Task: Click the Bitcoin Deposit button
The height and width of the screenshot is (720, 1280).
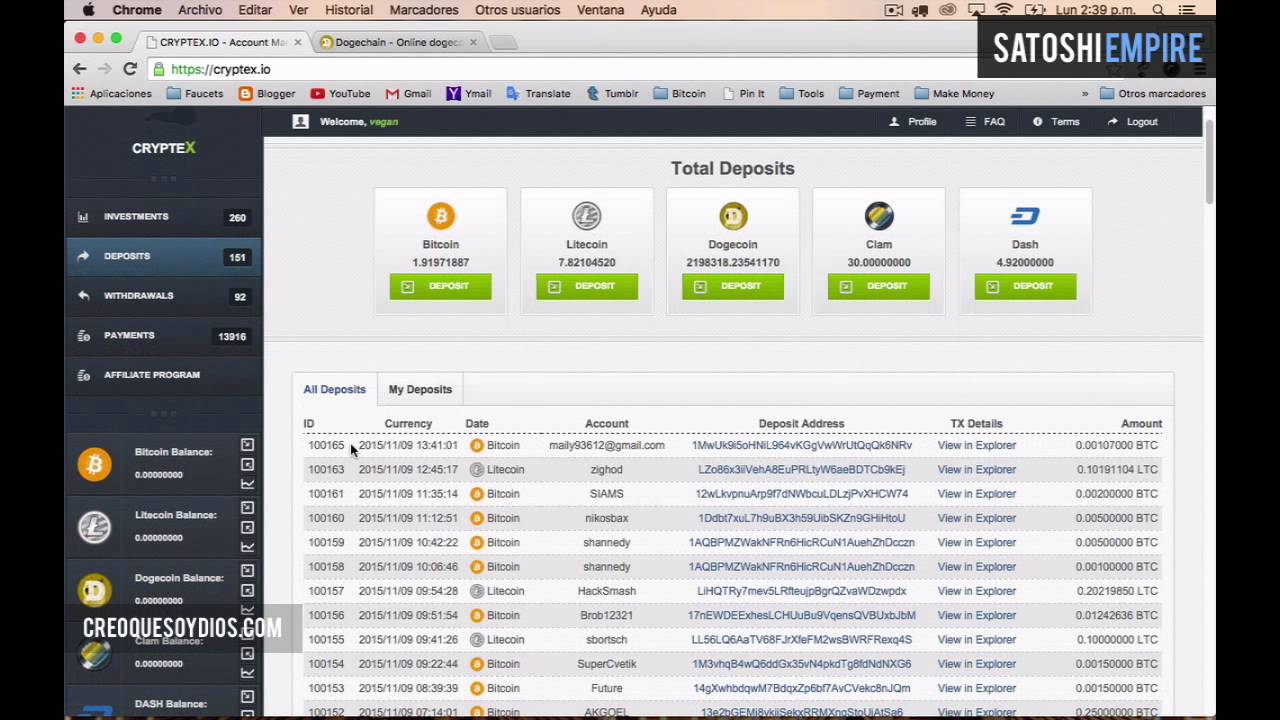Action: click(441, 286)
